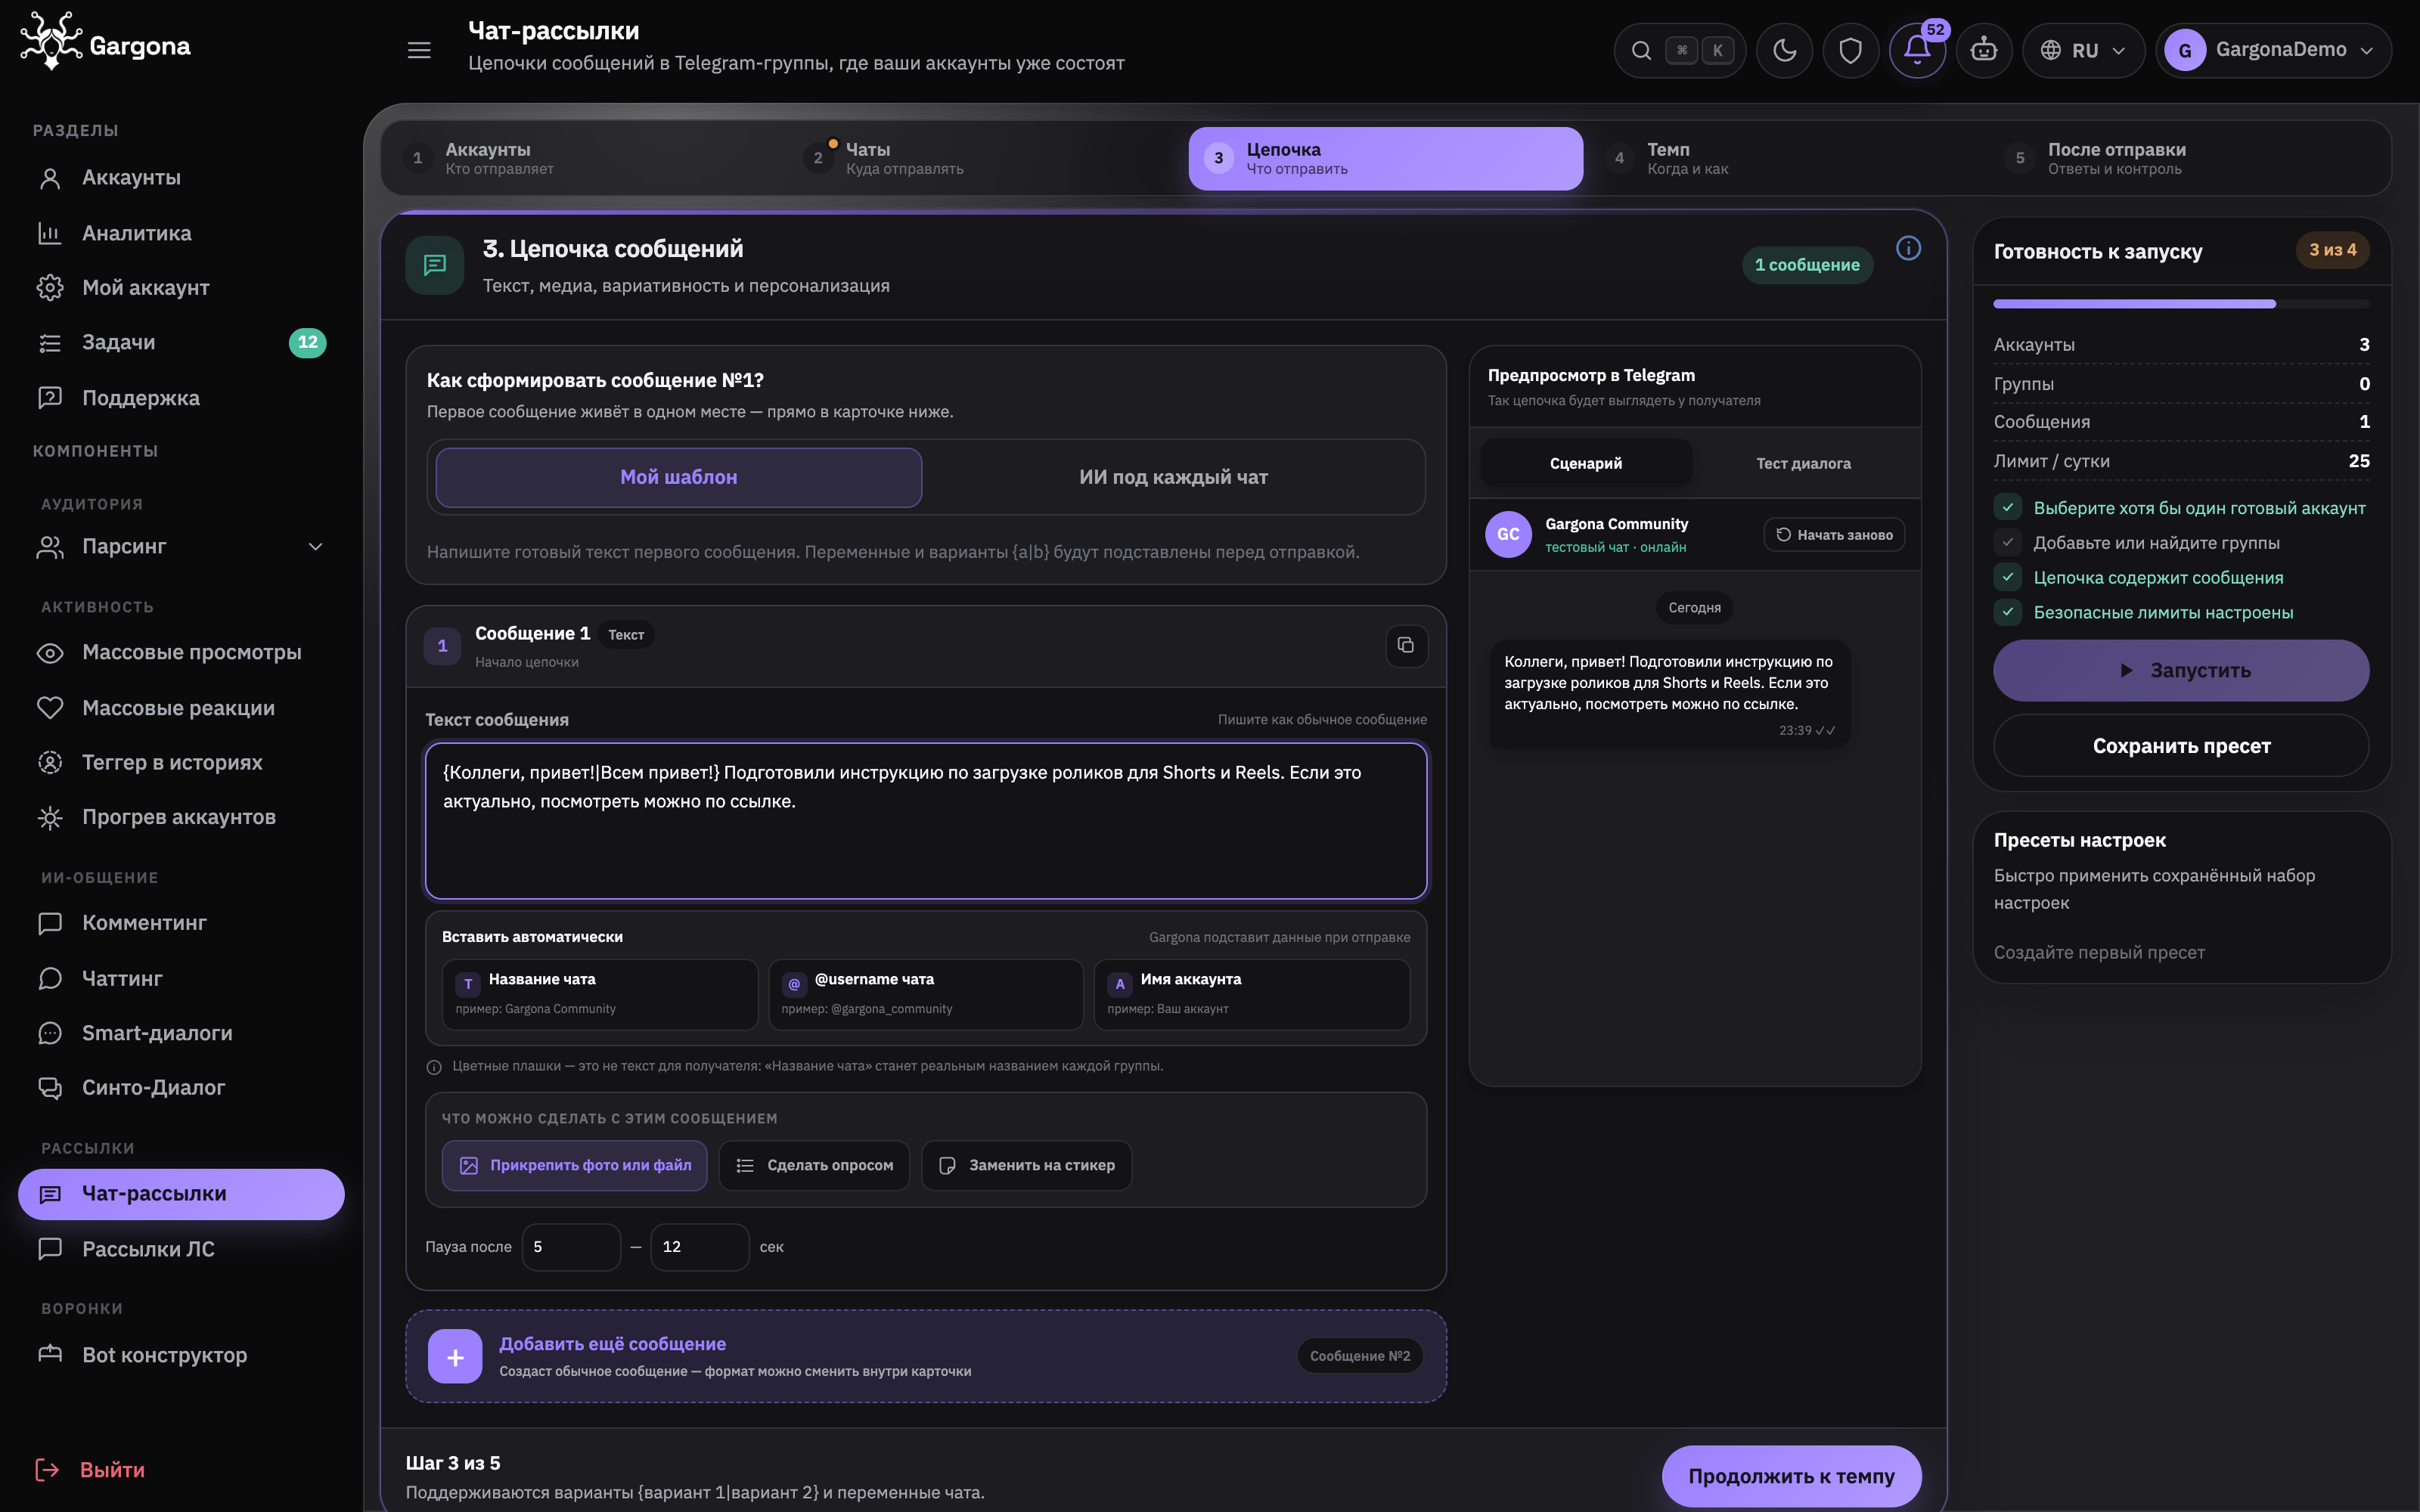Go to Массовые реакции
The image size is (2420, 1512).
coord(181,708)
